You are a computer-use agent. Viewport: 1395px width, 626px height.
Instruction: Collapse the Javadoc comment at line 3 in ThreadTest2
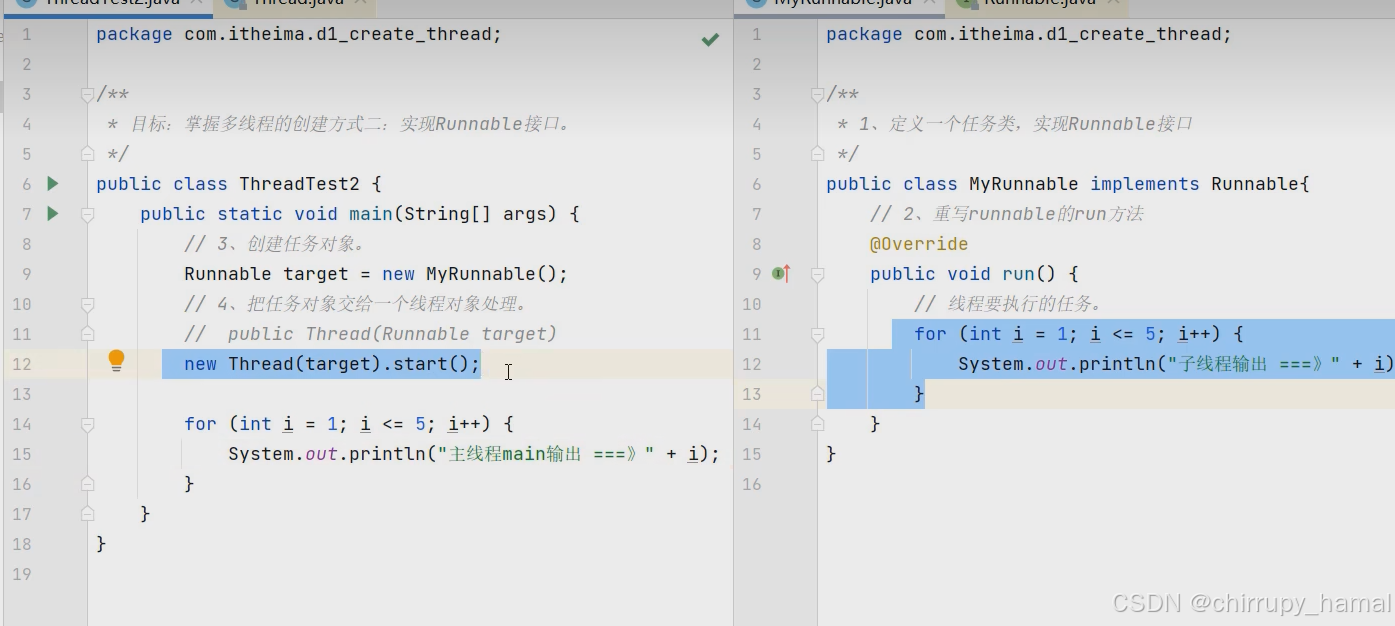(x=87, y=94)
